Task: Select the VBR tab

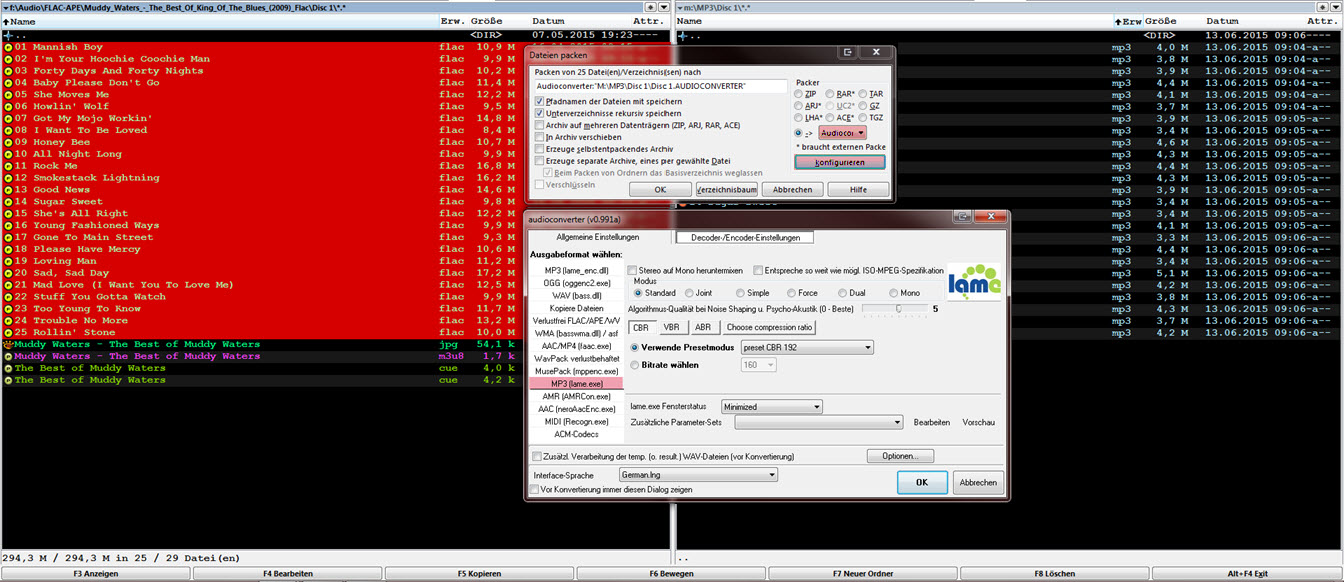Action: click(x=671, y=327)
